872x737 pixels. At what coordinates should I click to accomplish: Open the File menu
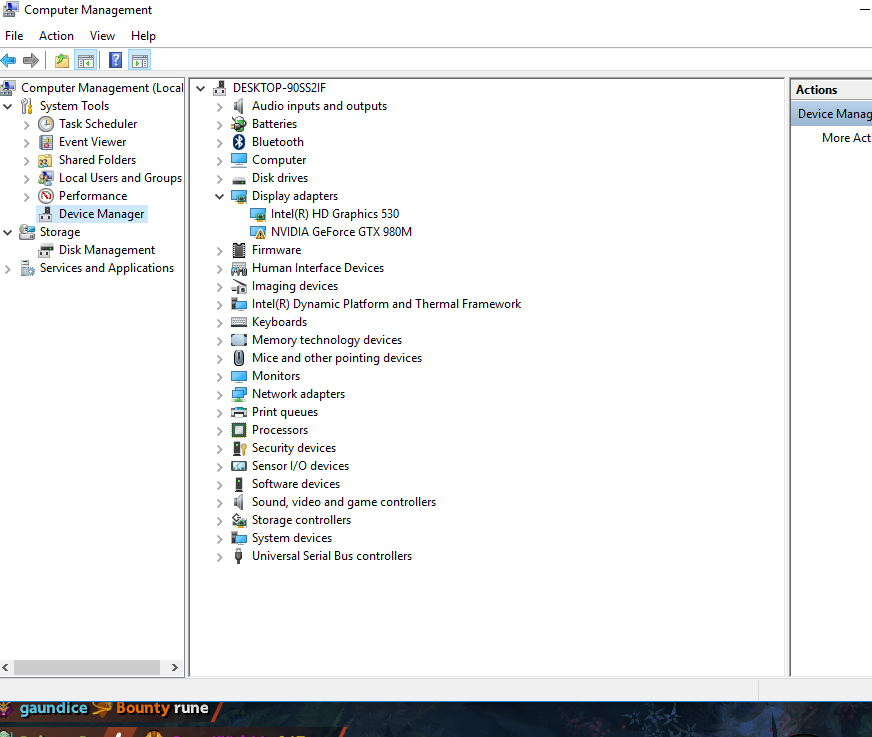pyautogui.click(x=14, y=36)
